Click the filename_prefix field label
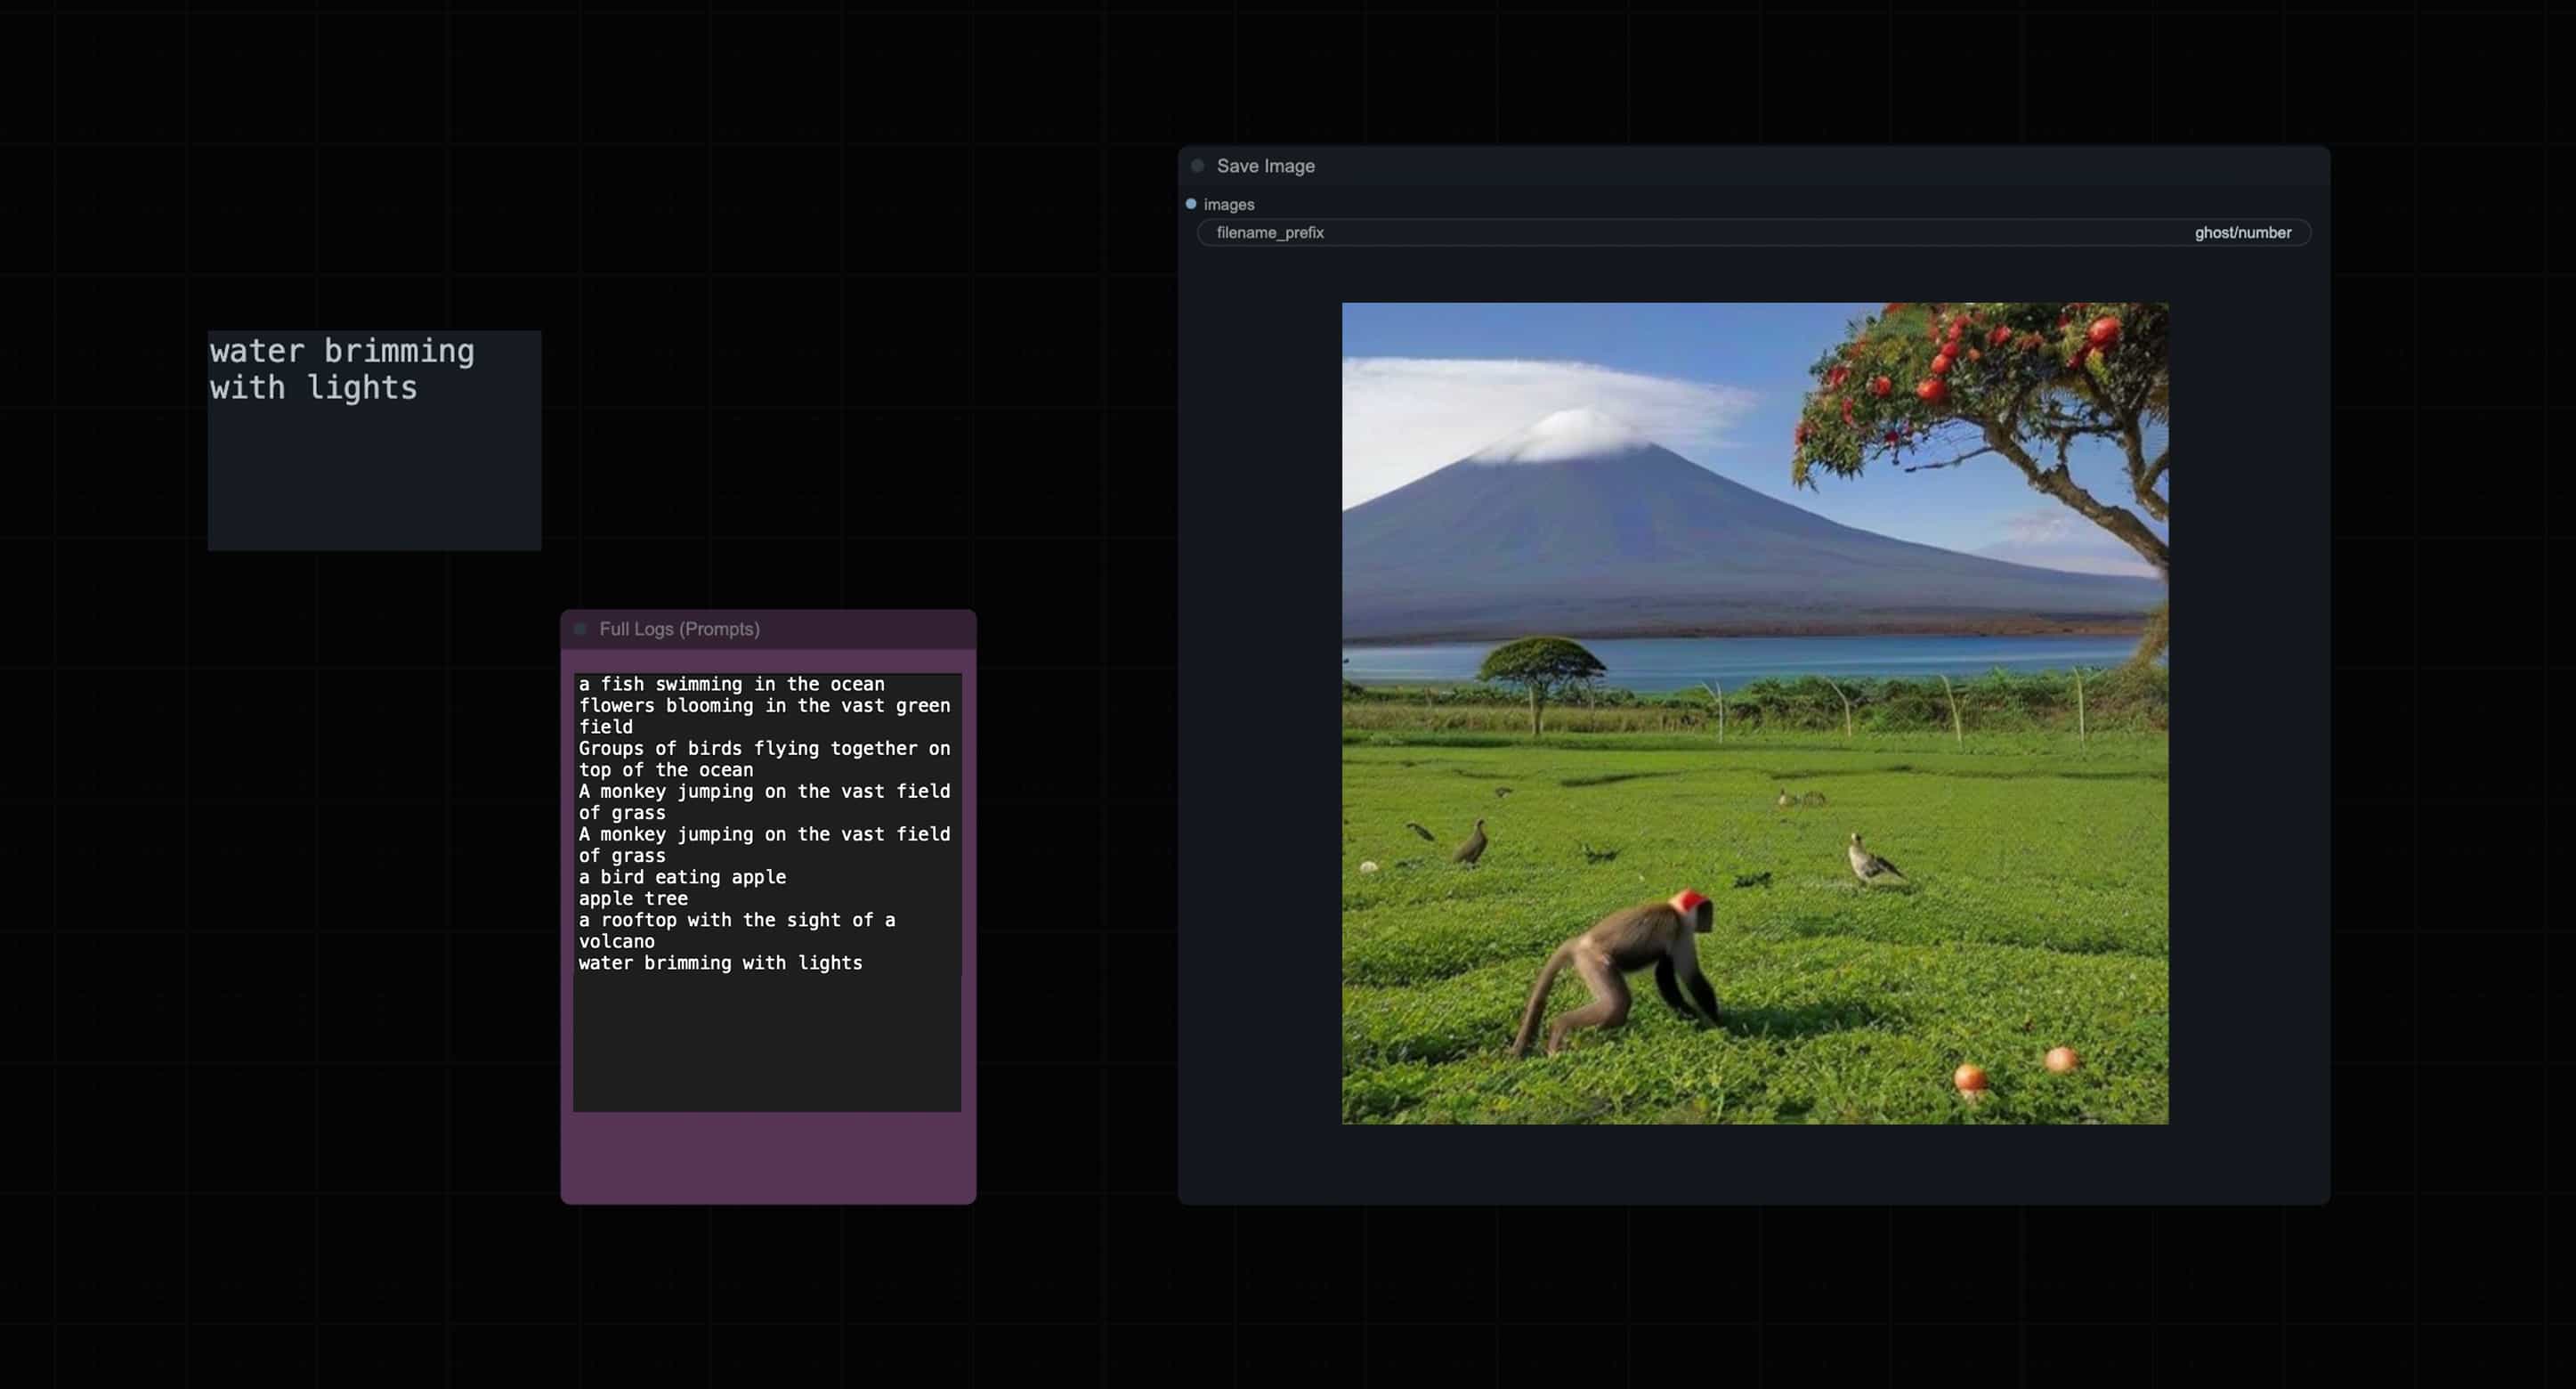The width and height of the screenshot is (2576, 1389). pos(1269,233)
